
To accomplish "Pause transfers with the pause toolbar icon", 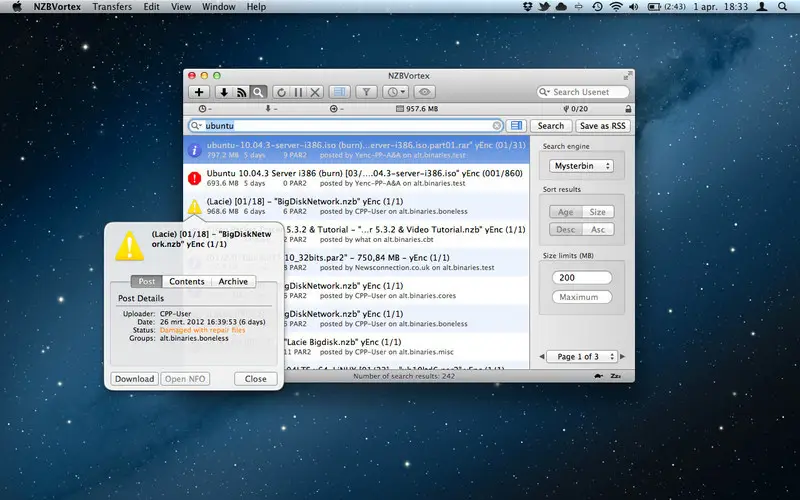I will [x=298, y=92].
